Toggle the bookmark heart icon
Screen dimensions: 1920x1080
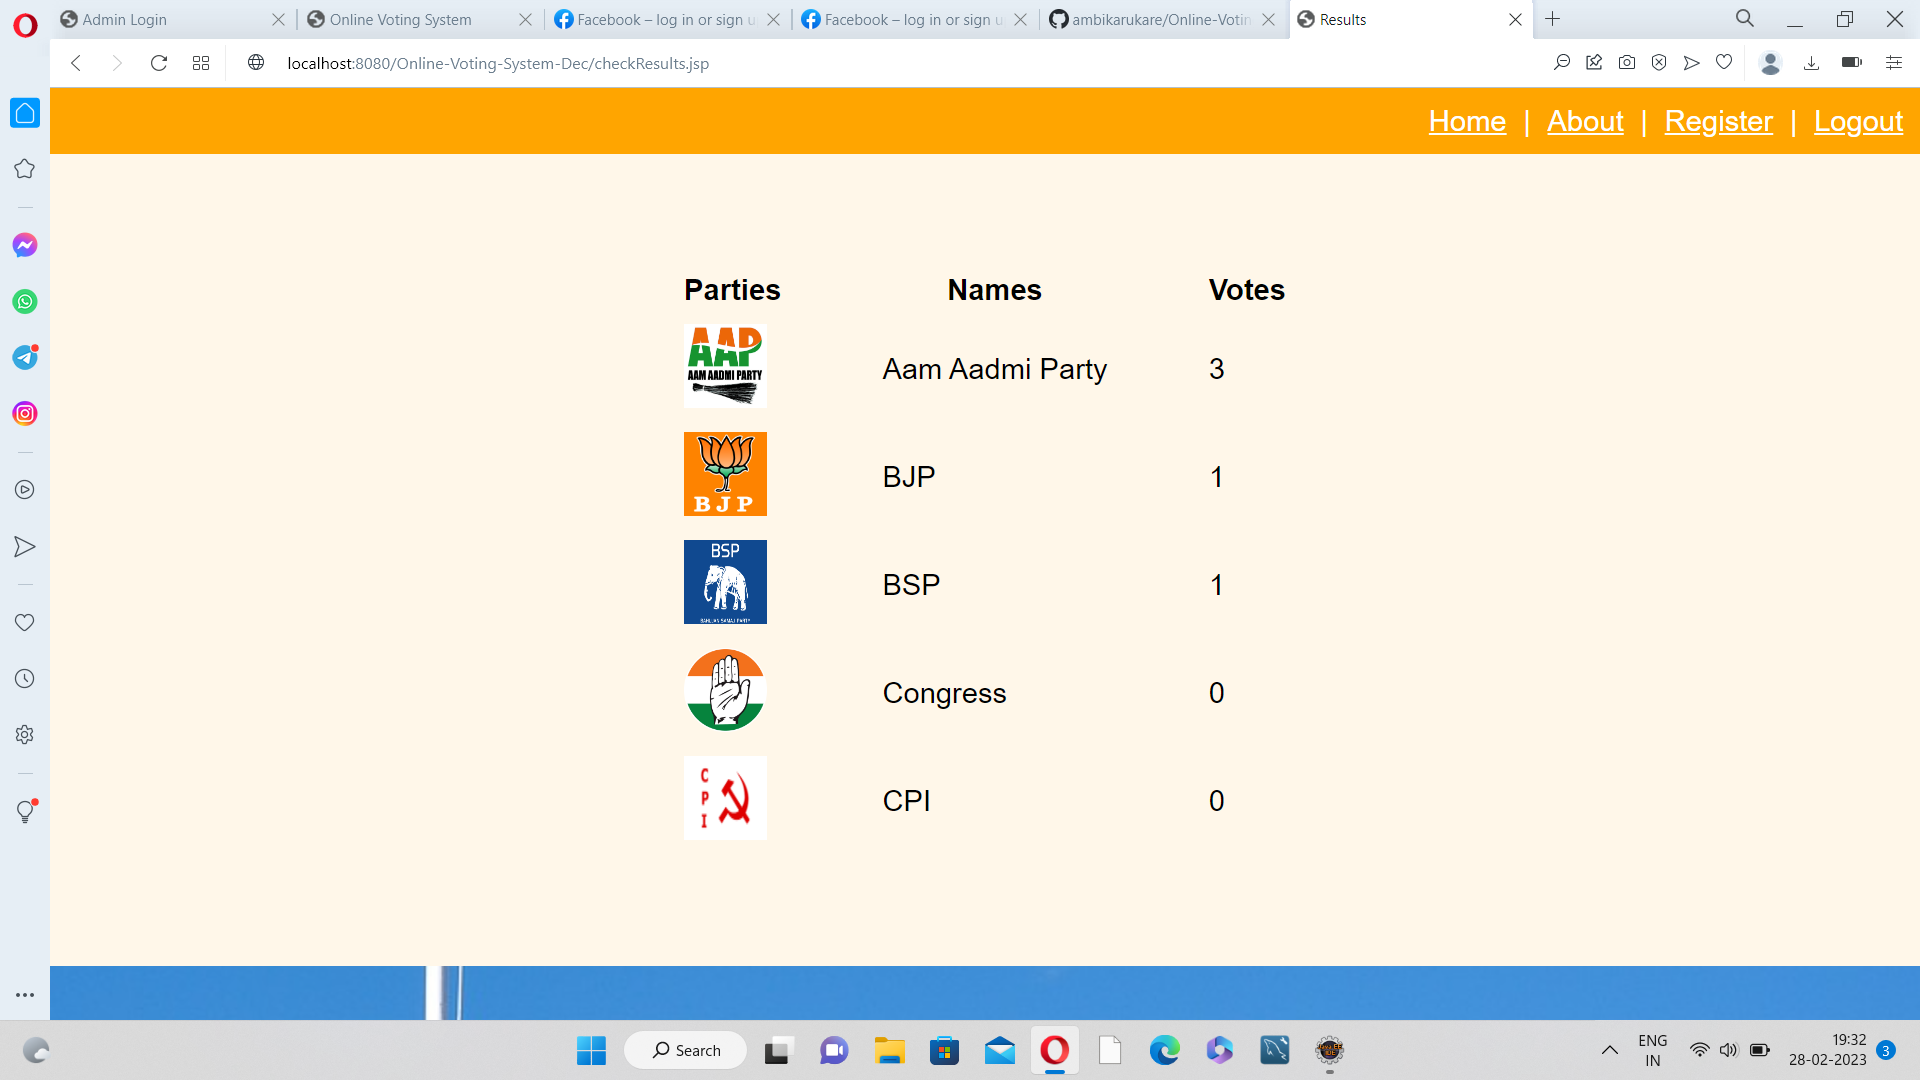click(x=1724, y=62)
